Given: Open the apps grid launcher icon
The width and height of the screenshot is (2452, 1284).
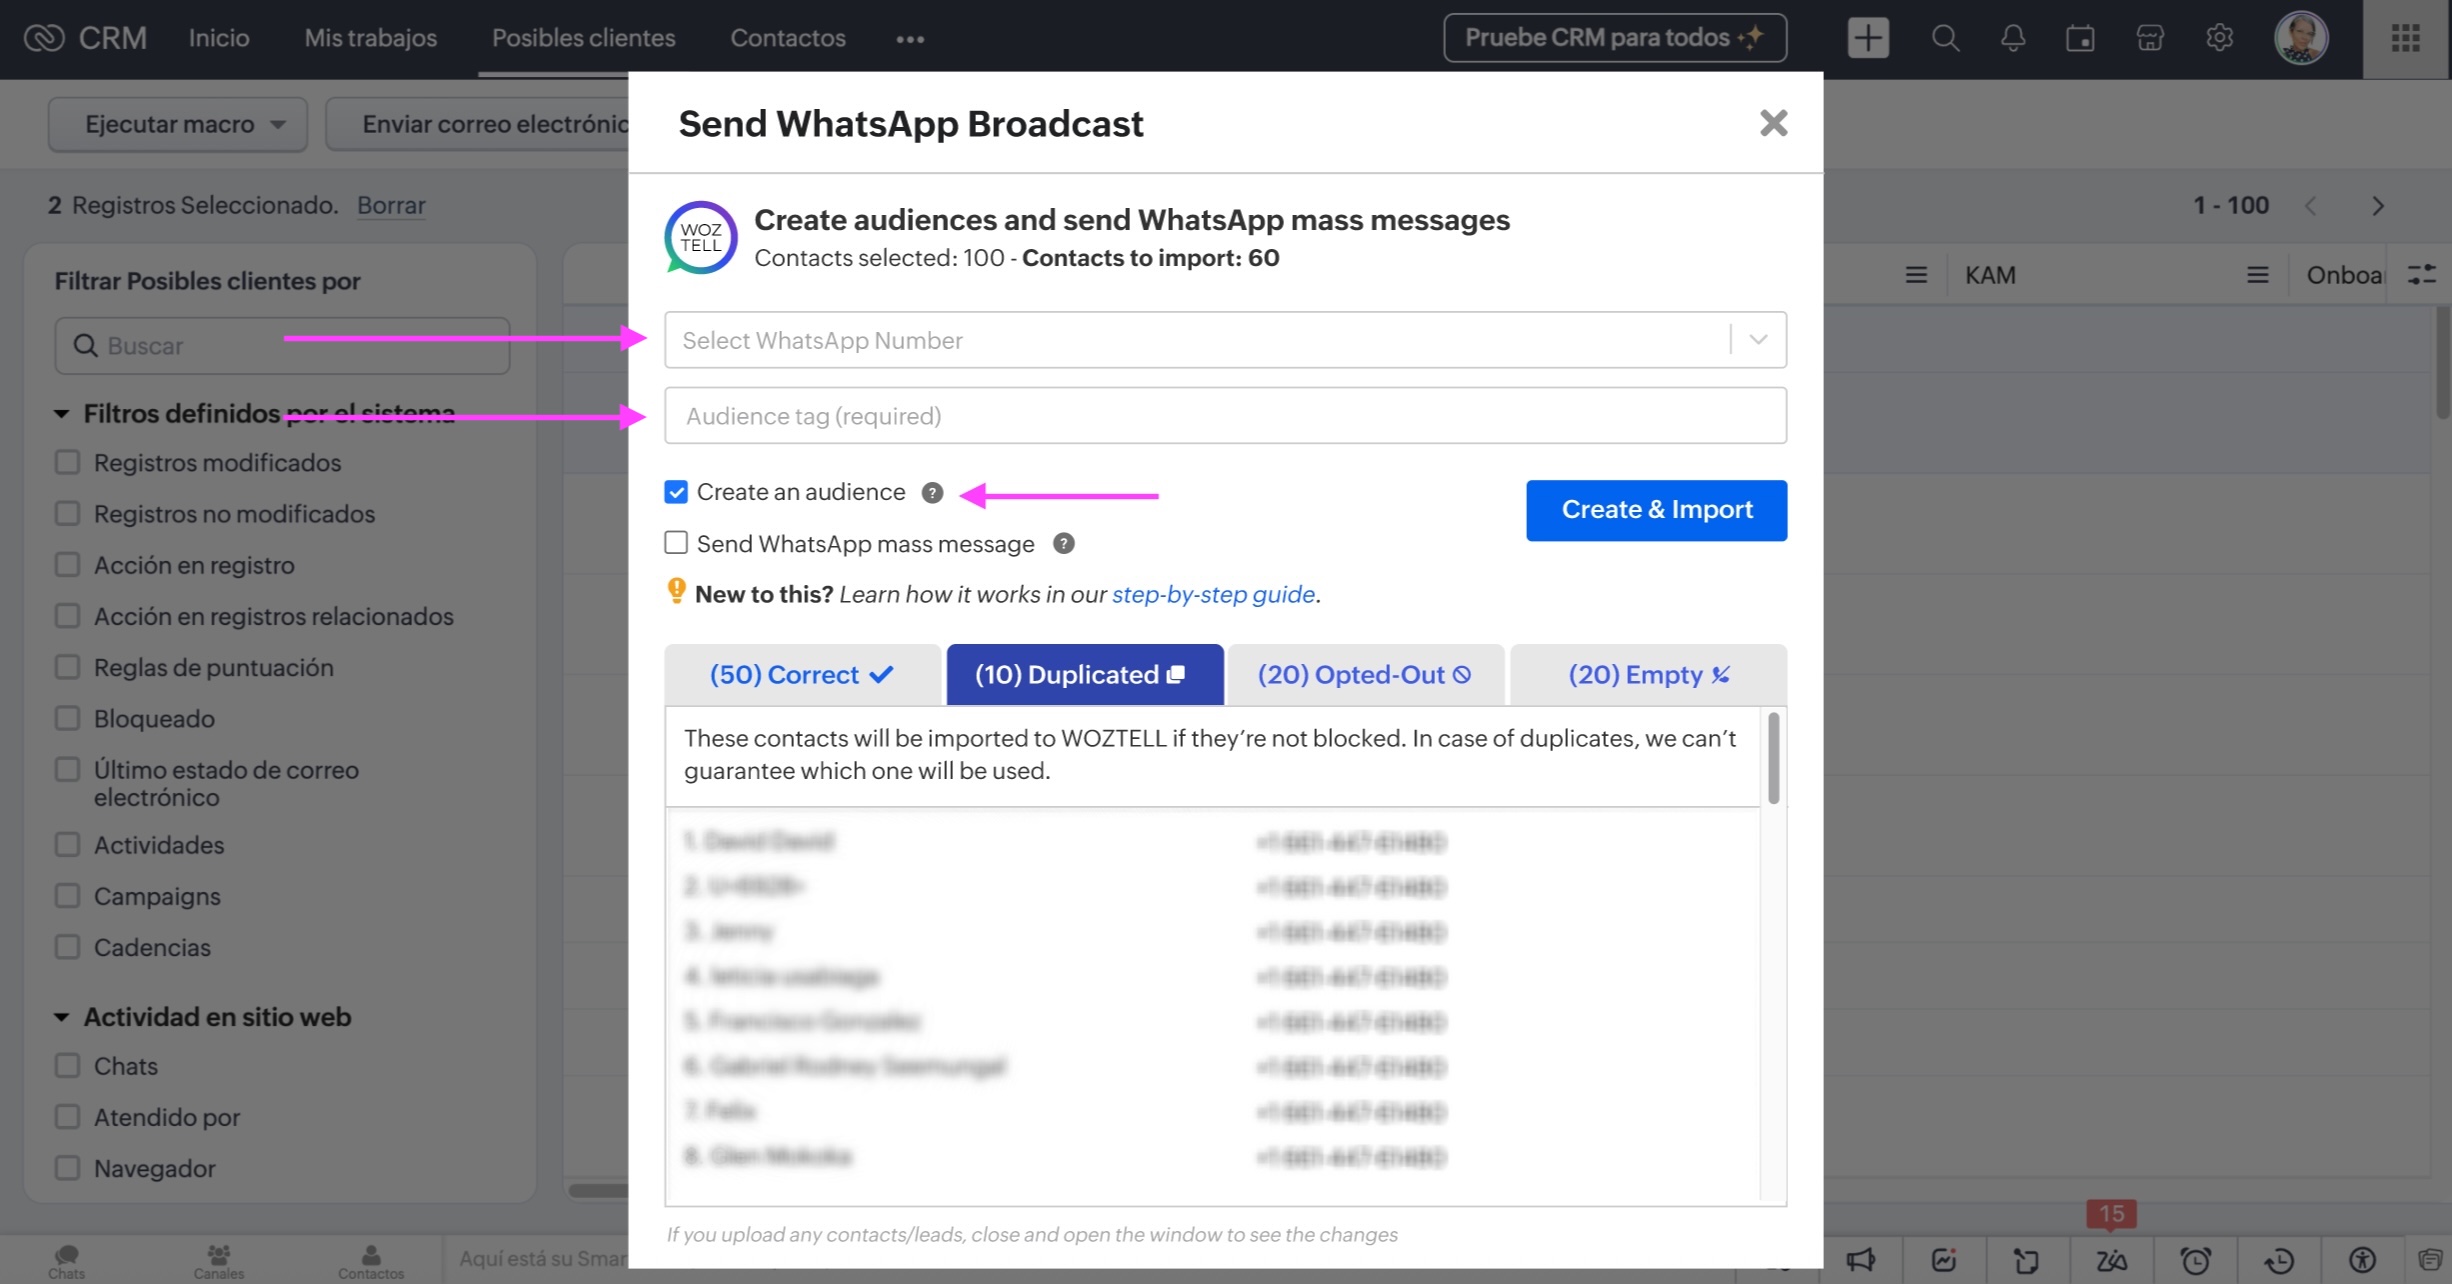Looking at the screenshot, I should [x=2405, y=38].
